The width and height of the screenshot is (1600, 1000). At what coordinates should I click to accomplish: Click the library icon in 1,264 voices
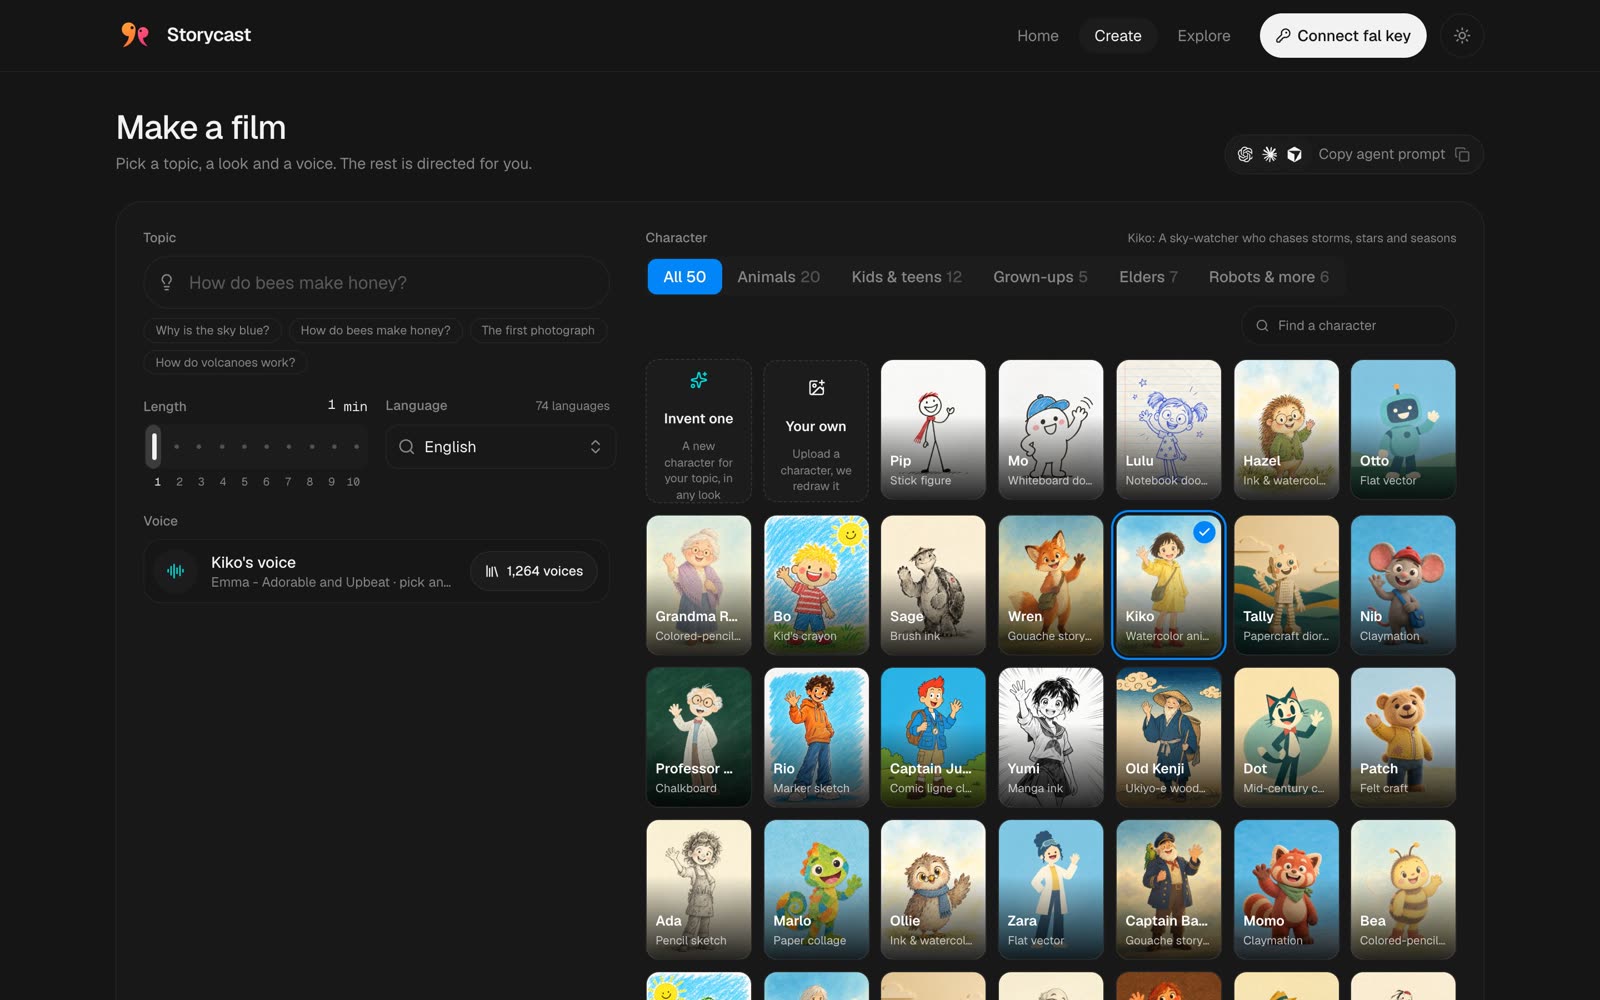tap(492, 571)
